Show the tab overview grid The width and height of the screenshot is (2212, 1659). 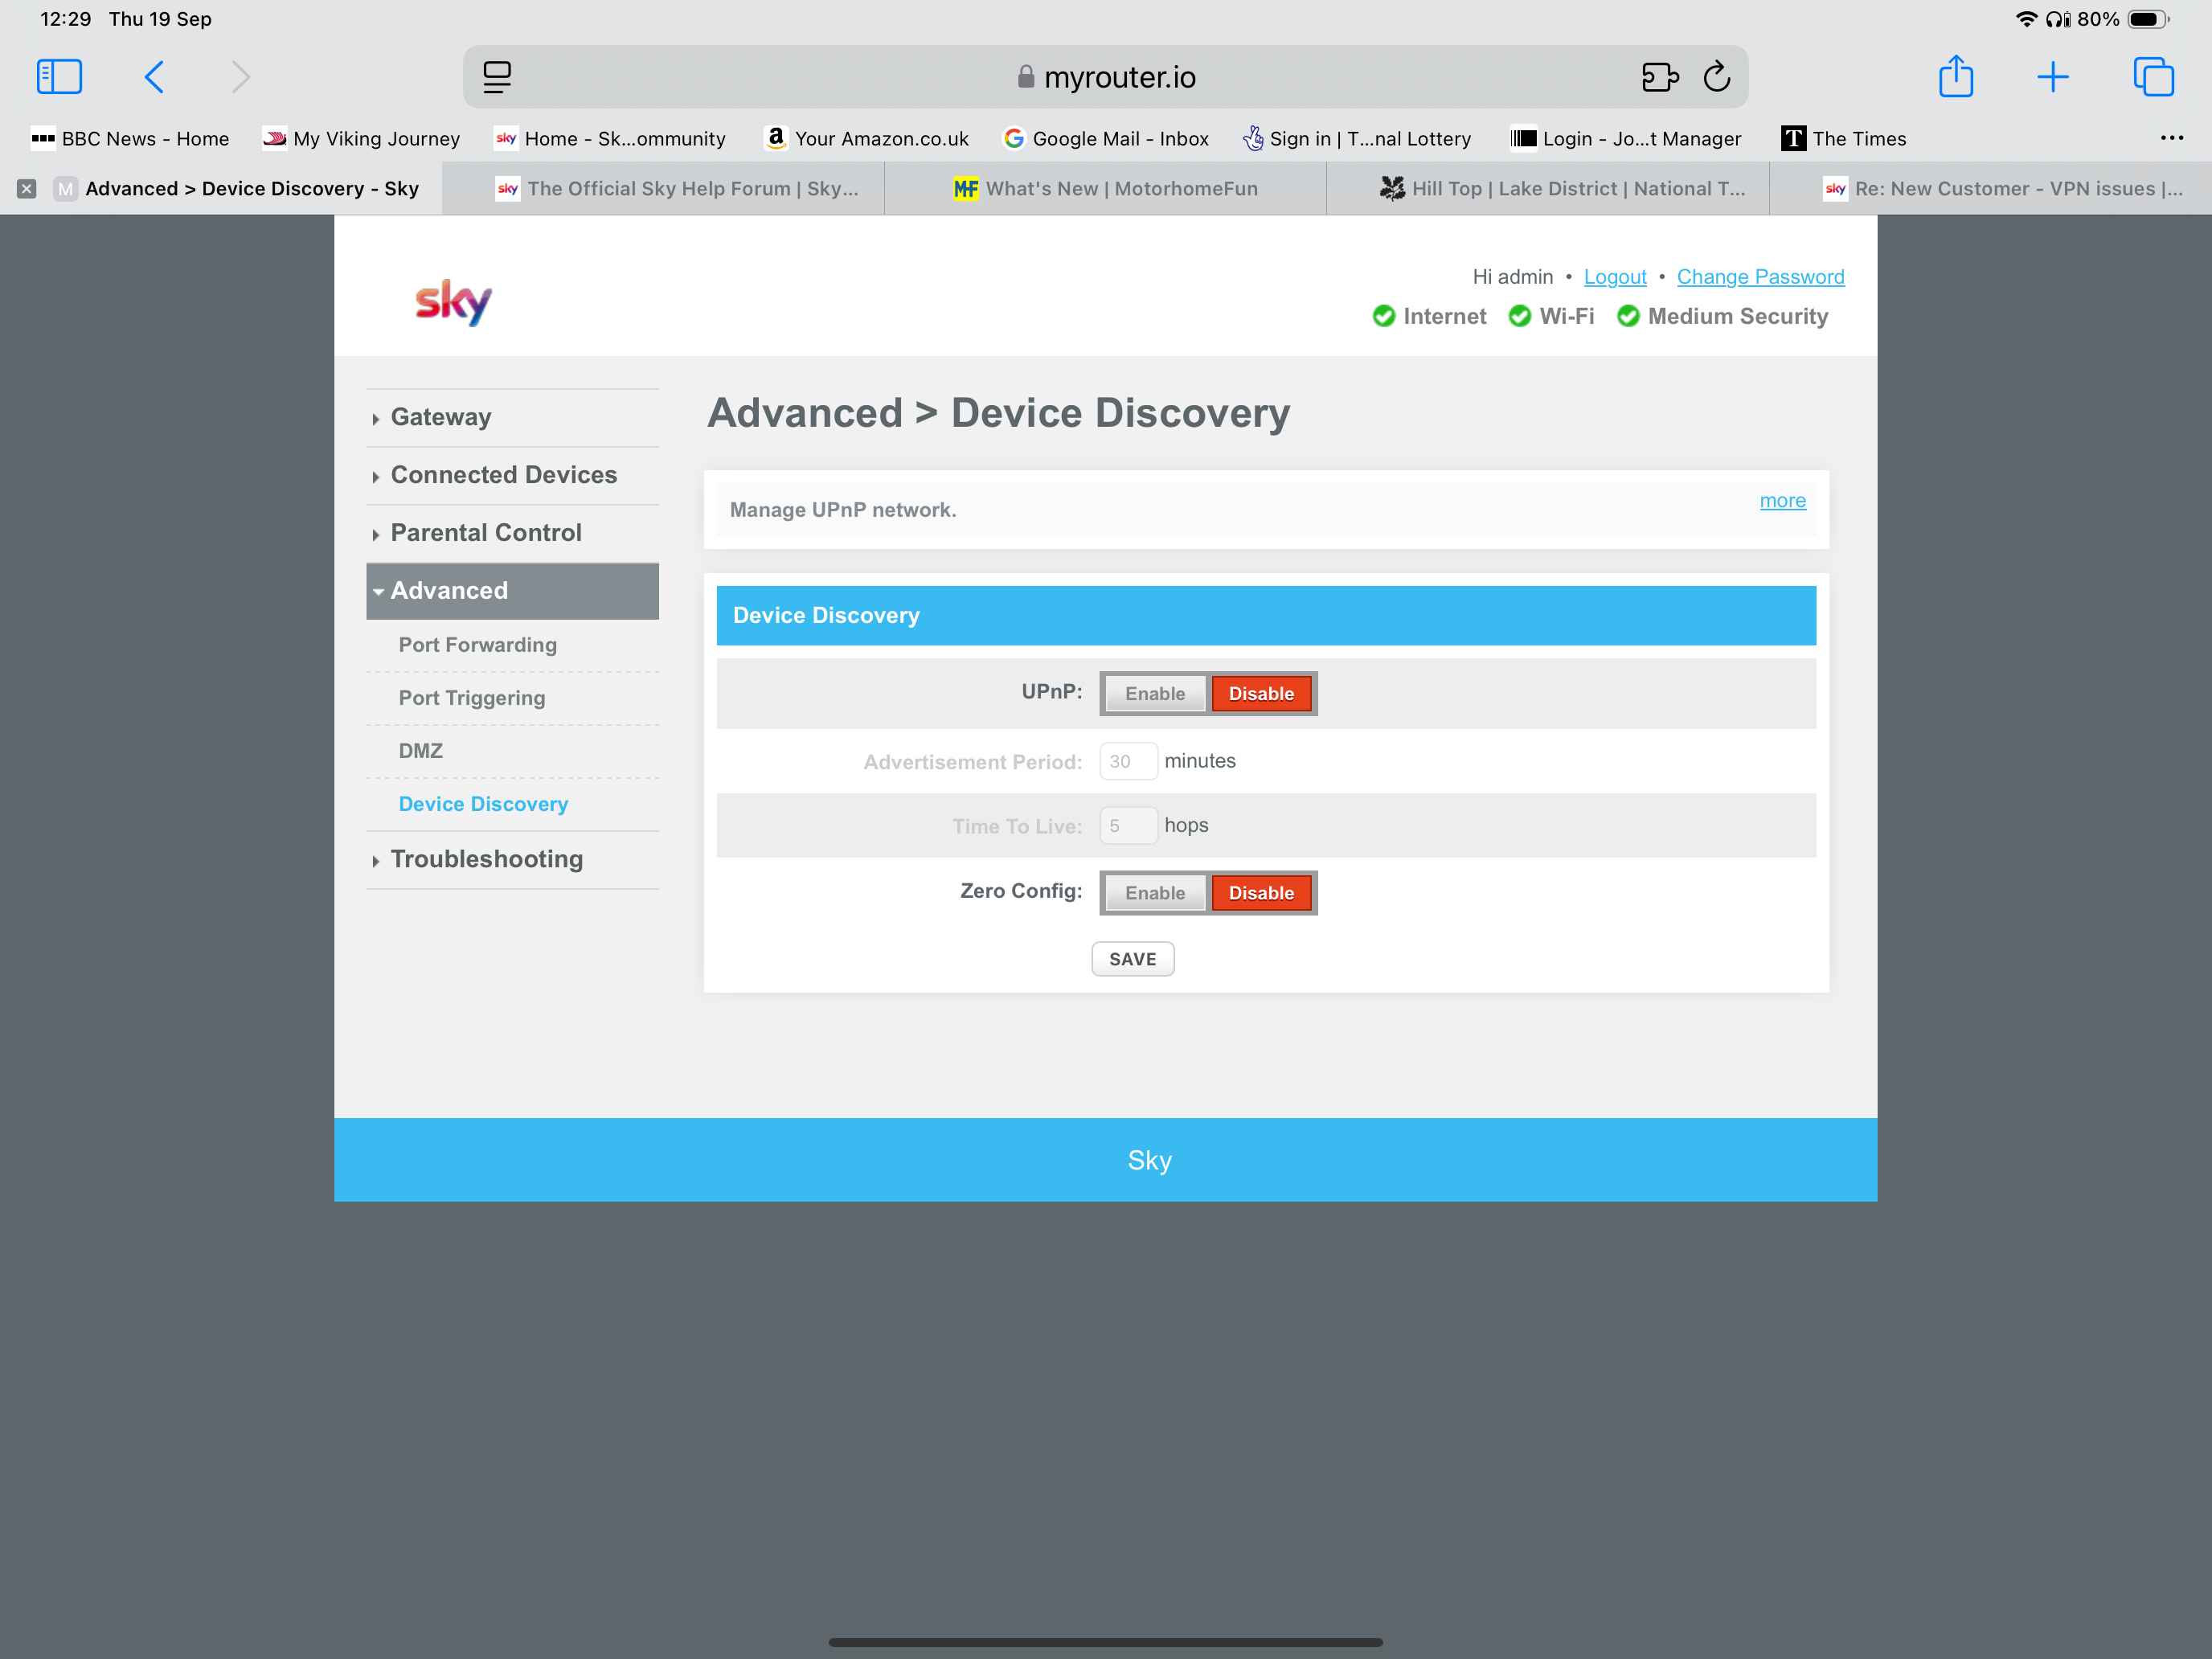click(2155, 76)
